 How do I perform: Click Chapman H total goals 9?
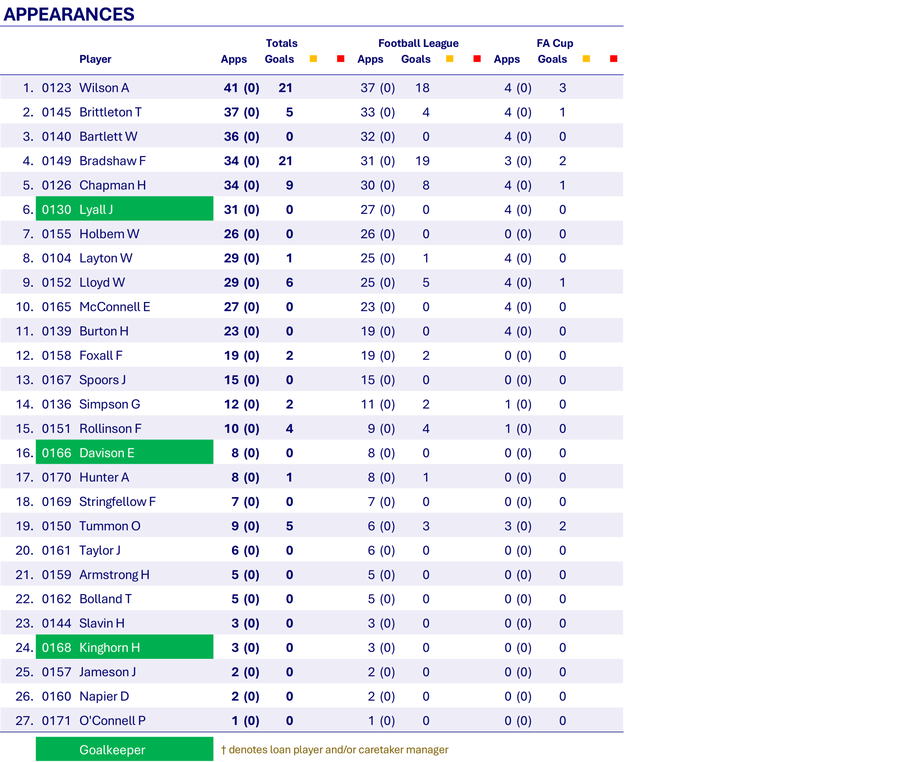[x=289, y=185]
